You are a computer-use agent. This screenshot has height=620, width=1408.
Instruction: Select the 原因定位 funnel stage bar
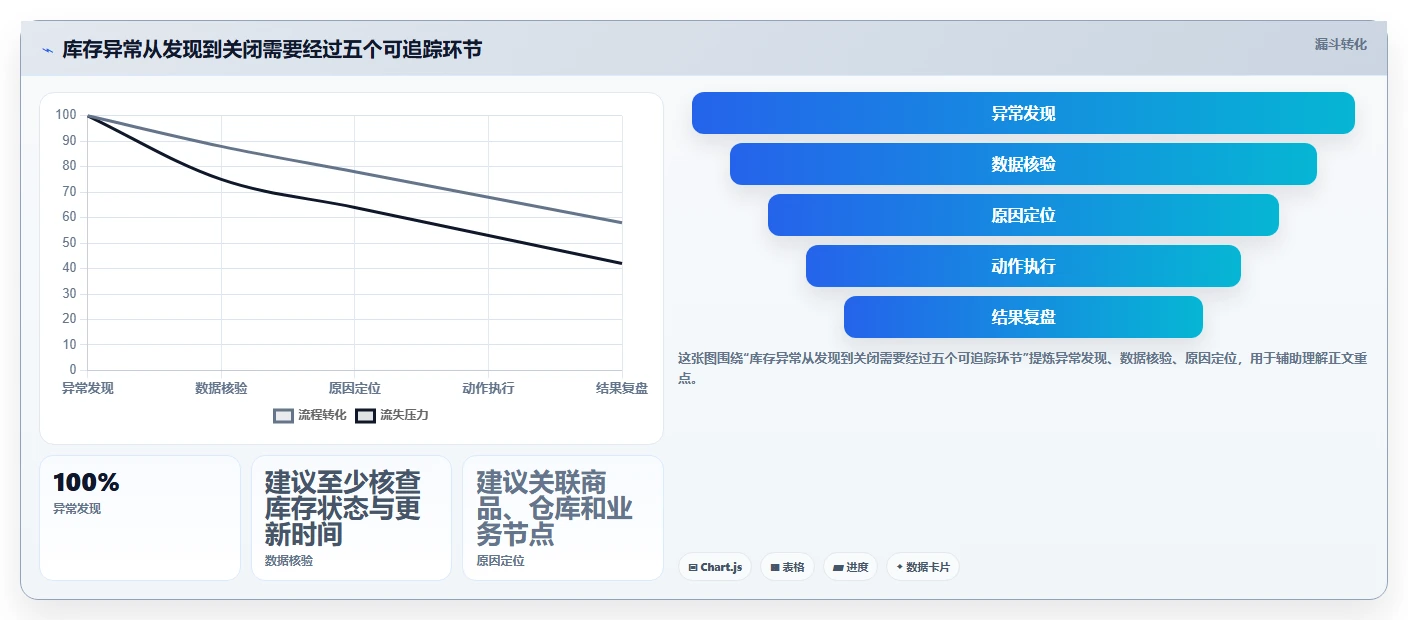[x=1023, y=215]
